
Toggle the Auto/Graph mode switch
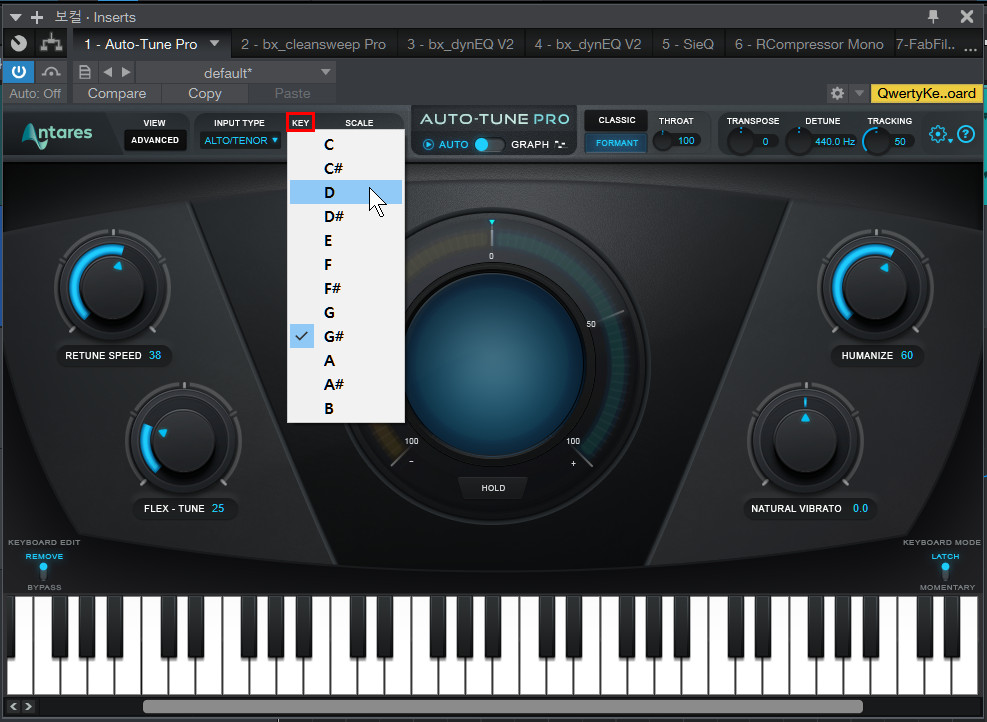(489, 145)
